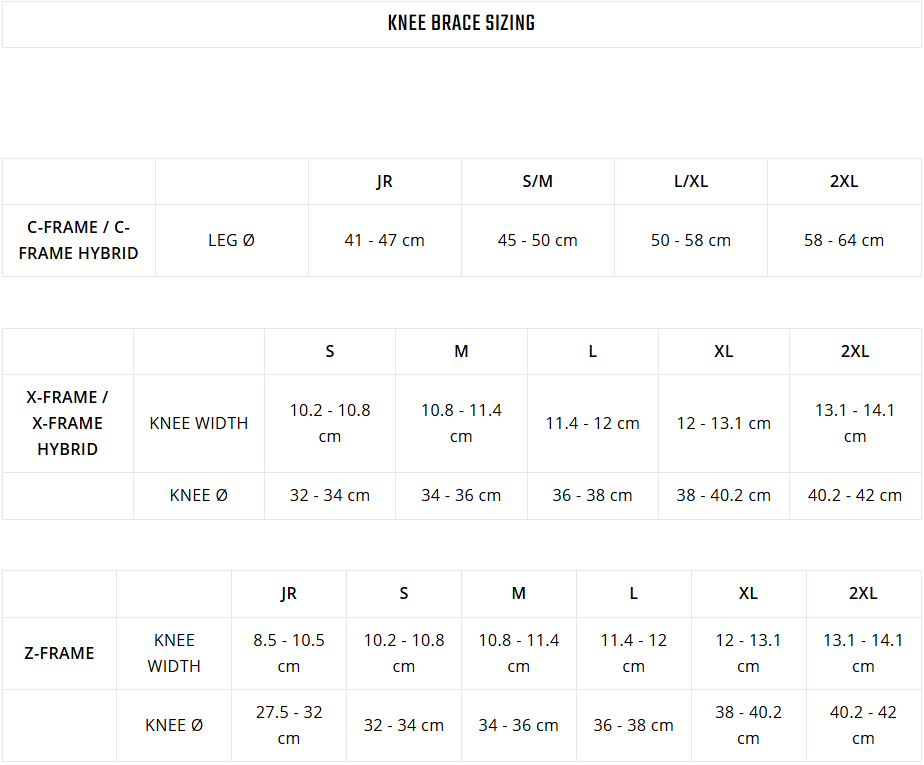Screen dimensions: 924x765
Task: Click the LEG Ø measurement cell
Action: pyautogui.click(x=232, y=240)
